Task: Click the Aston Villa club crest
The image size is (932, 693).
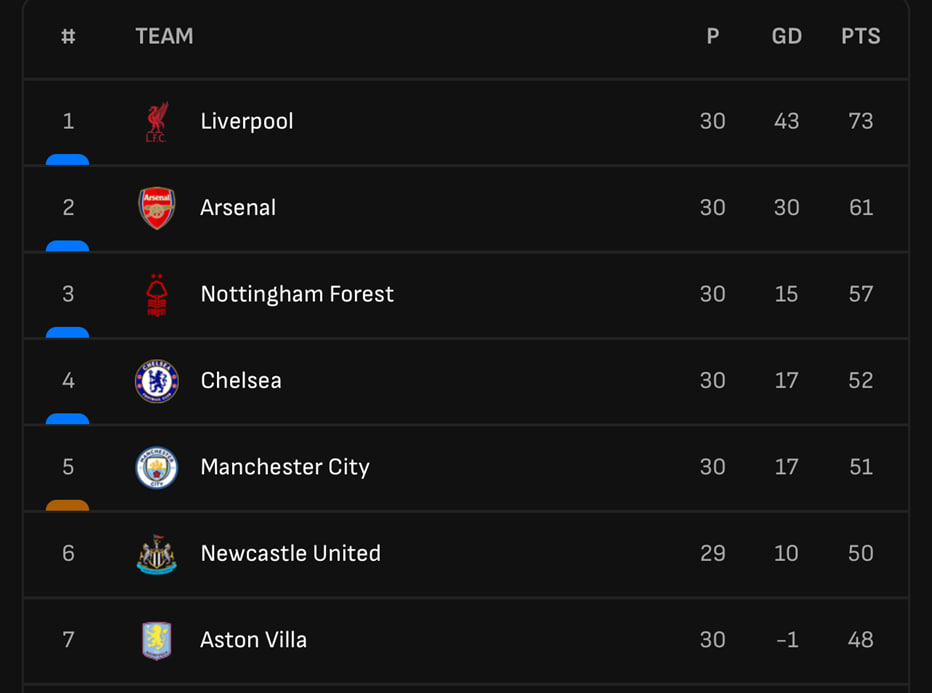Action: tap(157, 641)
